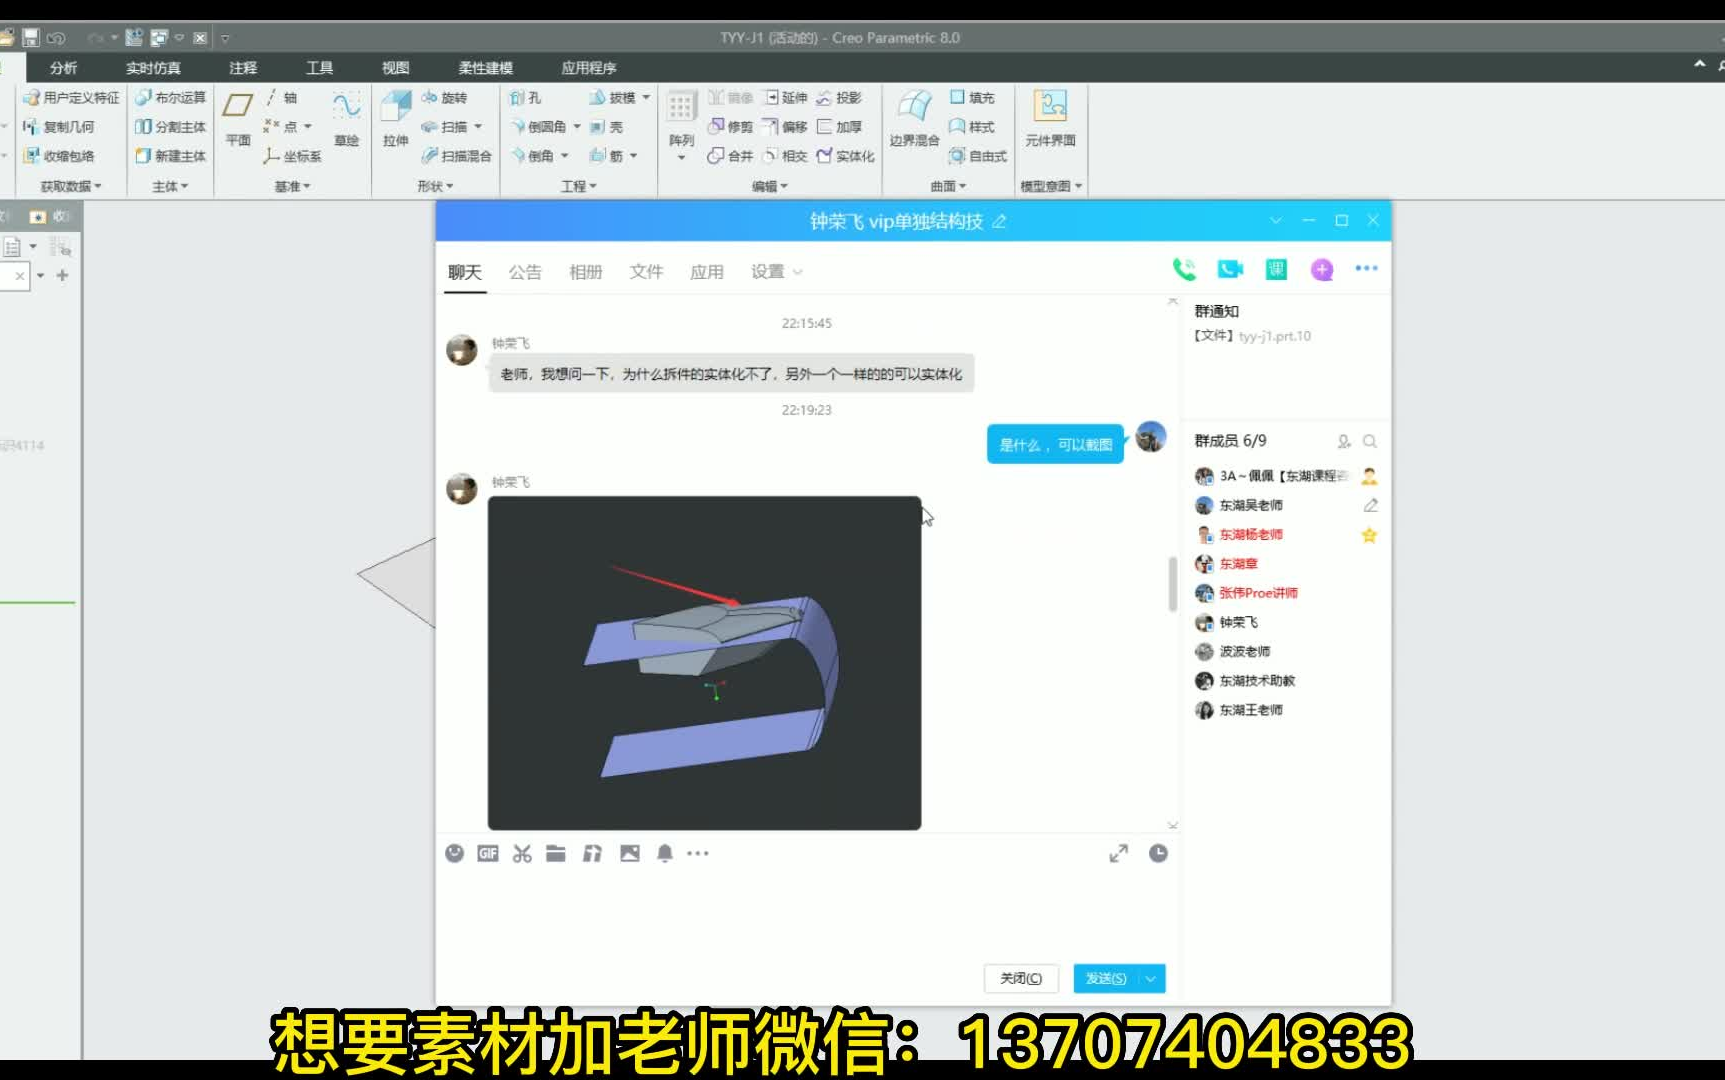Select the 加厚 (Thicken) tool
Screen dimensions: 1725x1080
click(843, 126)
